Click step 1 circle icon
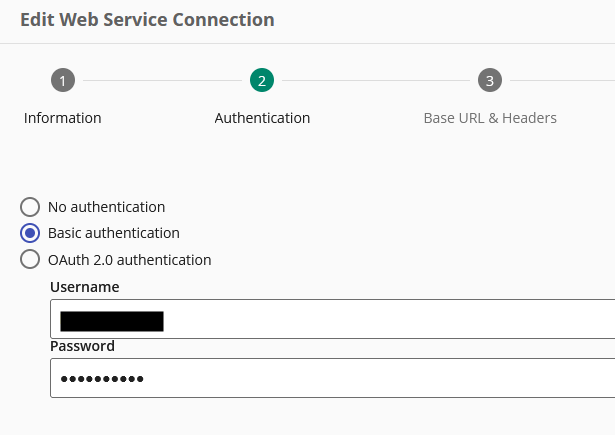This screenshot has height=435, width=615. pos(63,80)
